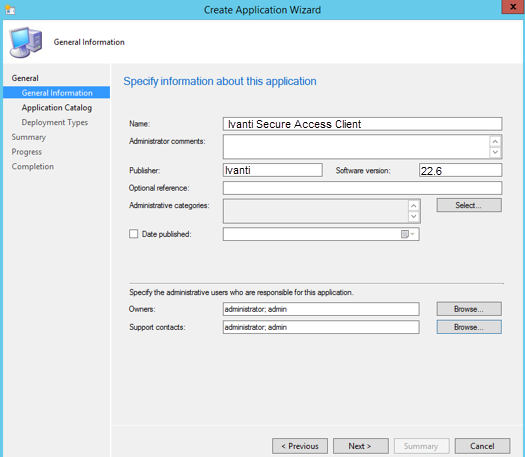This screenshot has width=525, height=457.
Task: Select the Progress step in sidebar
Action: click(x=26, y=152)
